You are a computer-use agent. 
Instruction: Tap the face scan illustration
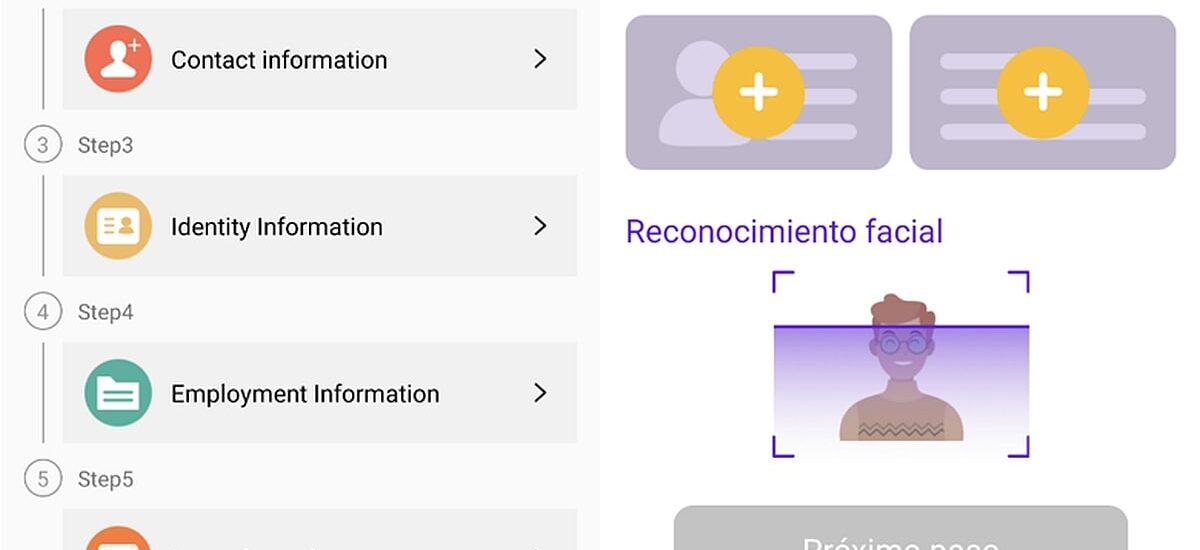901,365
